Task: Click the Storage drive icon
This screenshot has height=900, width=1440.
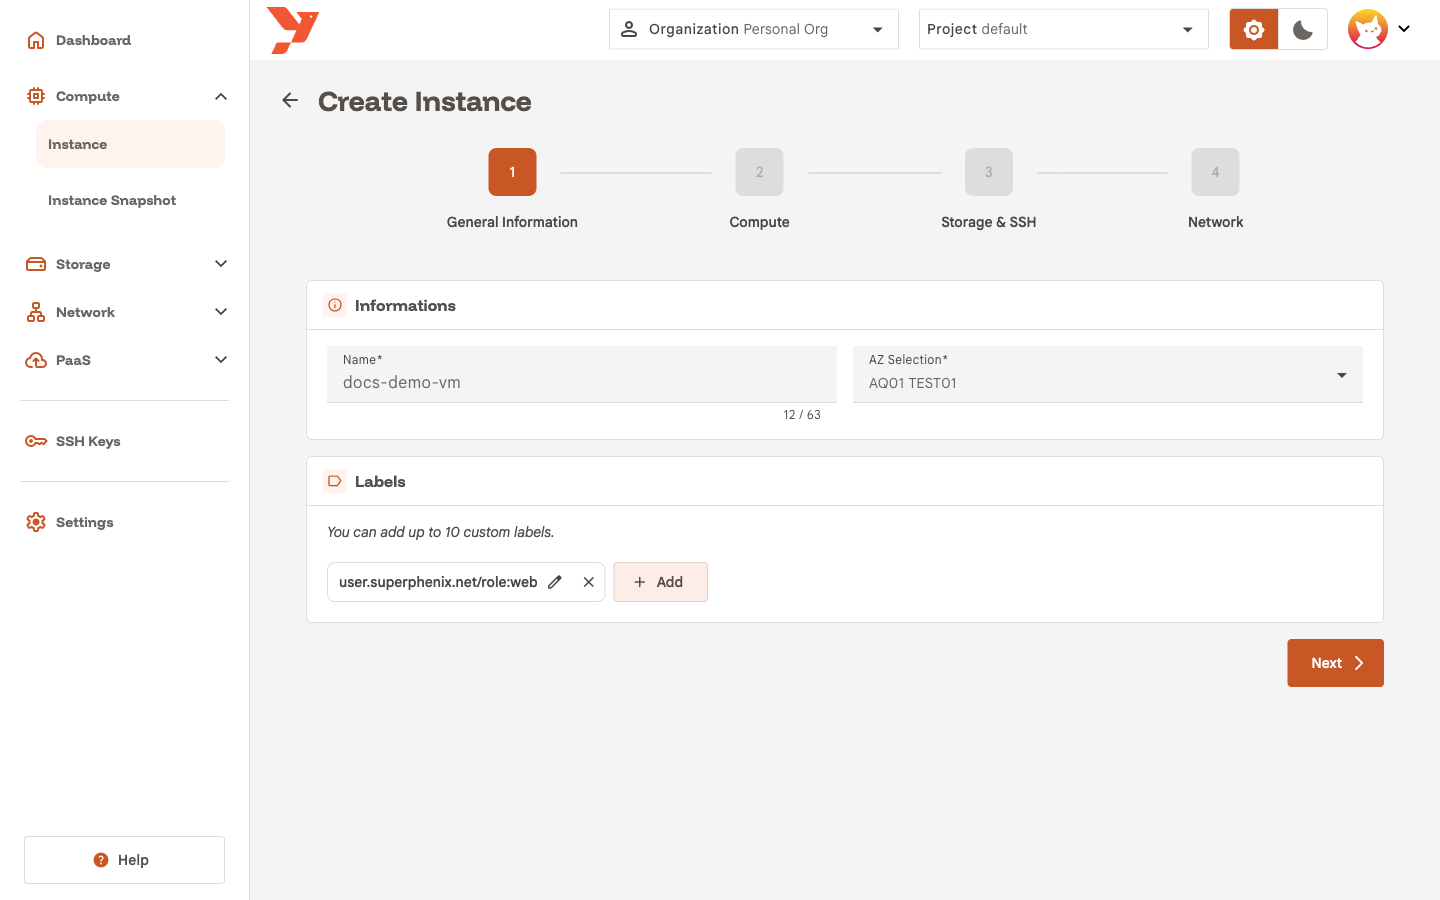Action: pyautogui.click(x=36, y=264)
